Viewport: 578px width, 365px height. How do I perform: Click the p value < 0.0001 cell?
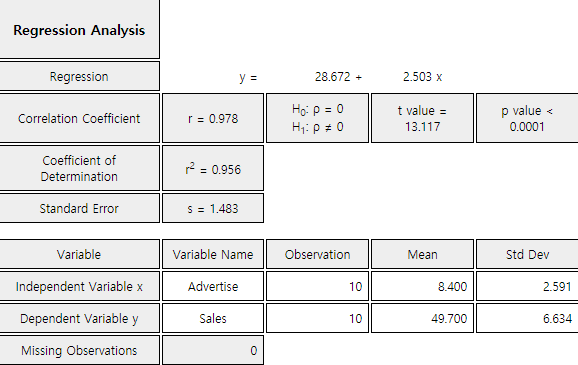pyautogui.click(x=527, y=118)
